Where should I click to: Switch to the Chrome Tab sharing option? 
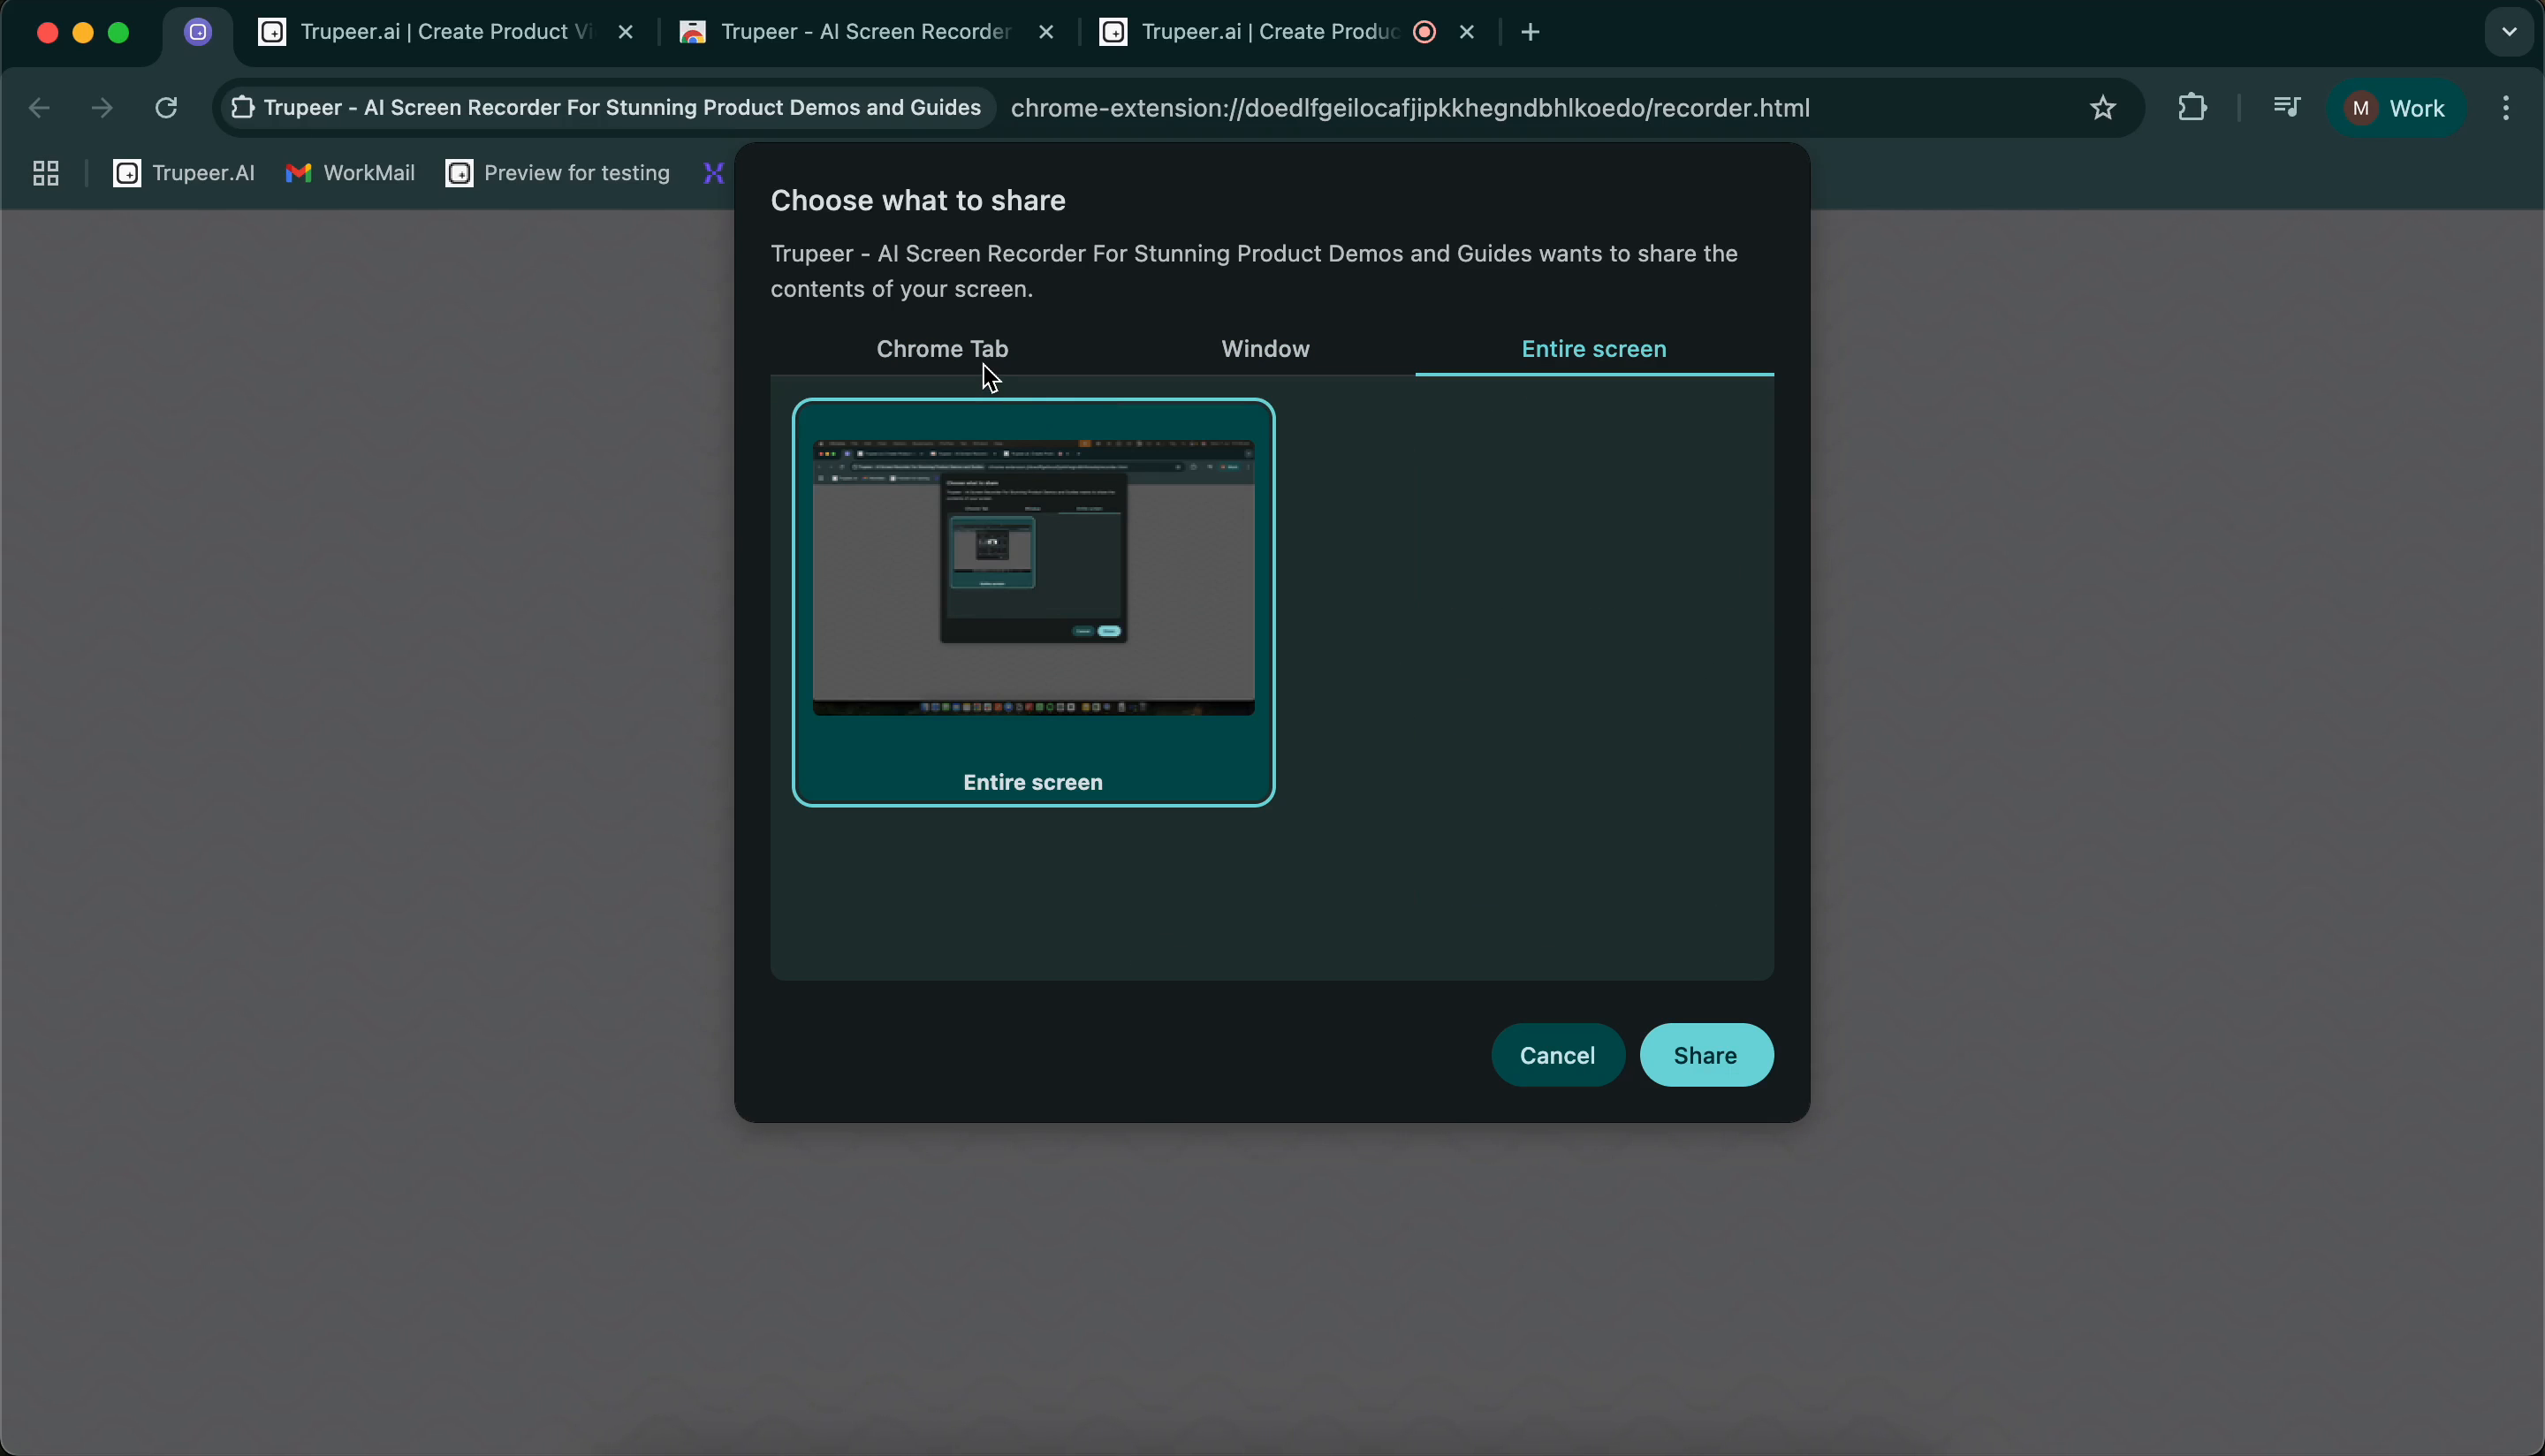click(941, 349)
